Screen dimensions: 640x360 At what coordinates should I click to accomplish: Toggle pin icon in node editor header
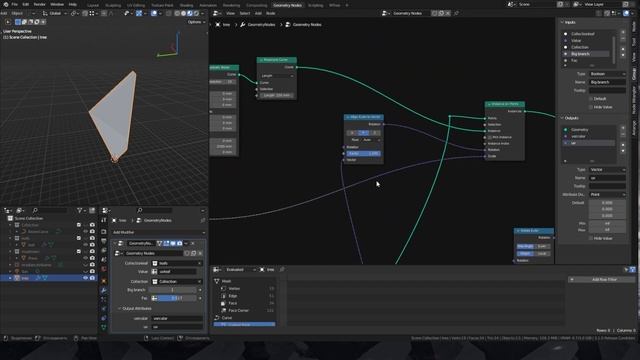[x=456, y=13]
